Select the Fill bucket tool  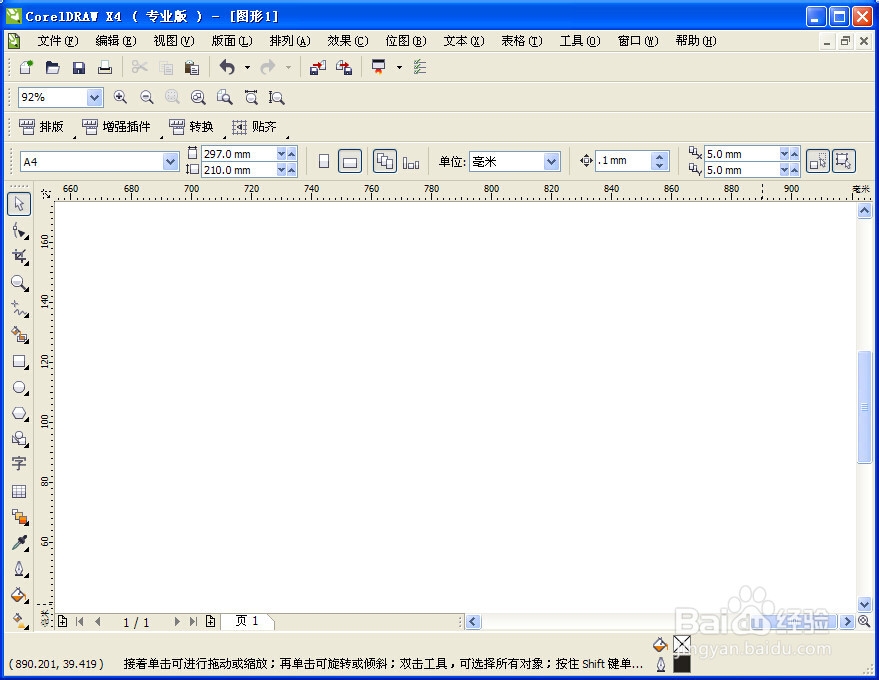tap(20, 595)
